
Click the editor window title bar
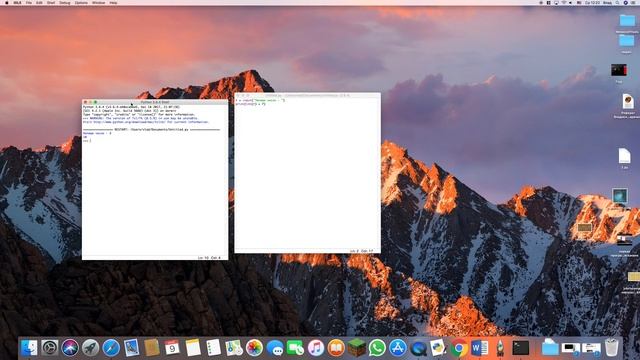(x=308, y=95)
